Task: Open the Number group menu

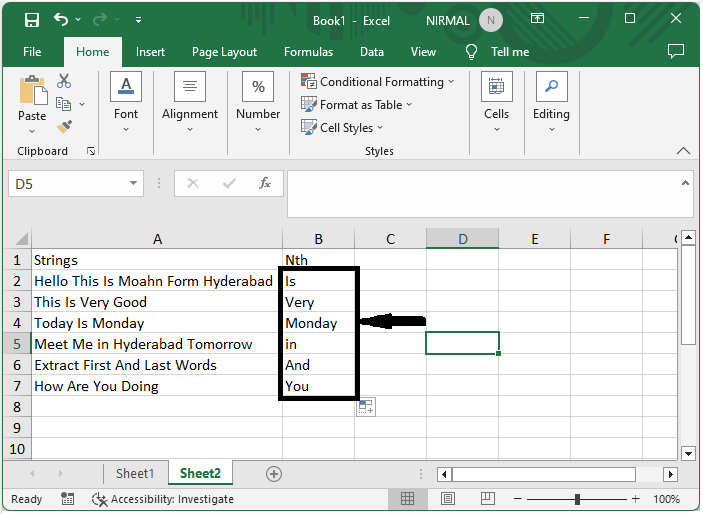Action: coord(258,102)
